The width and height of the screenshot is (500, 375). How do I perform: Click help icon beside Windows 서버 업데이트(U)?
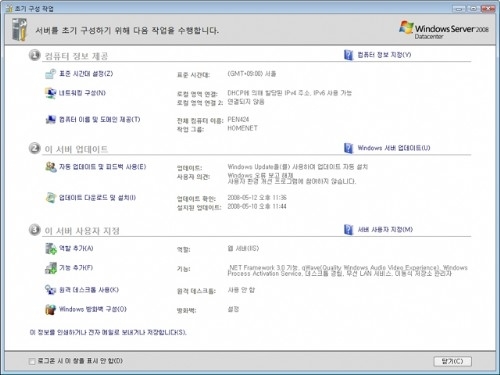click(x=348, y=148)
